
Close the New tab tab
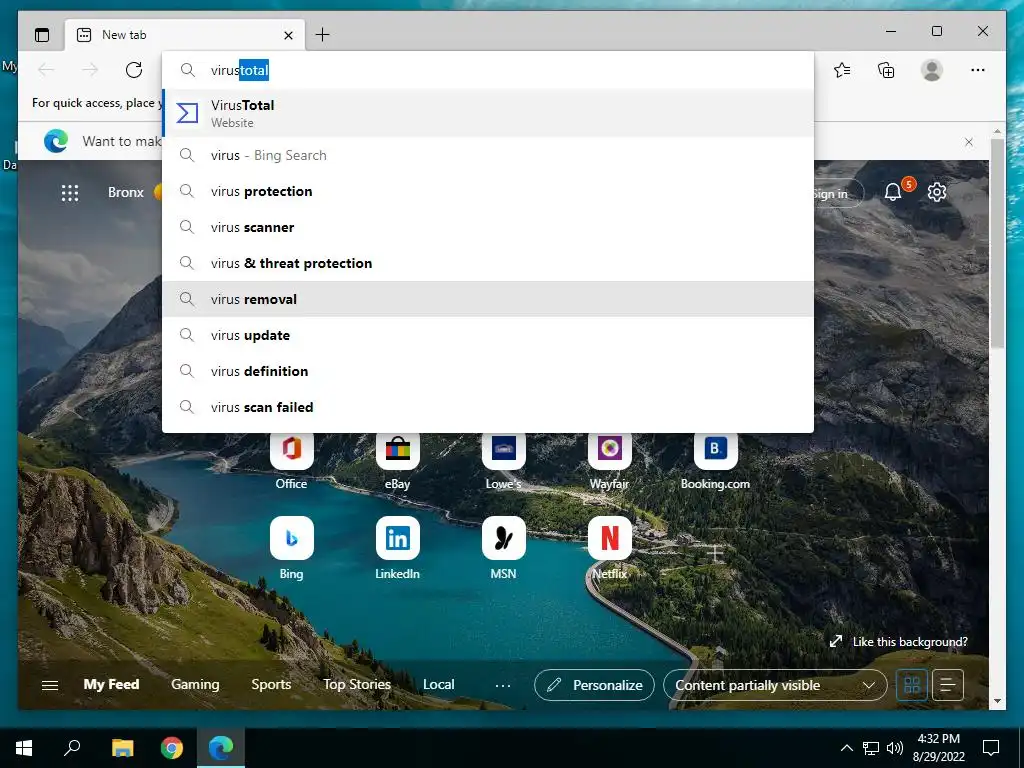pyautogui.click(x=288, y=35)
